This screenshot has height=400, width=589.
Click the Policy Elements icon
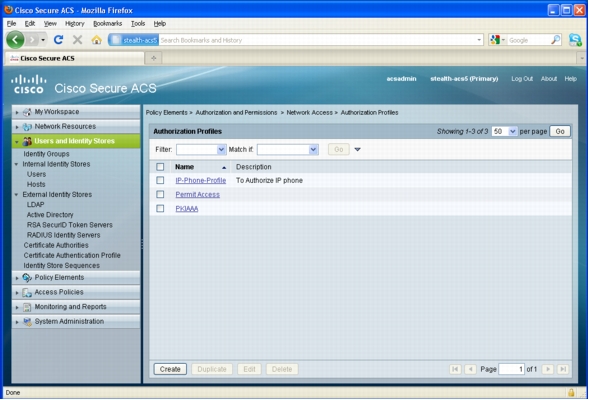[x=27, y=278]
